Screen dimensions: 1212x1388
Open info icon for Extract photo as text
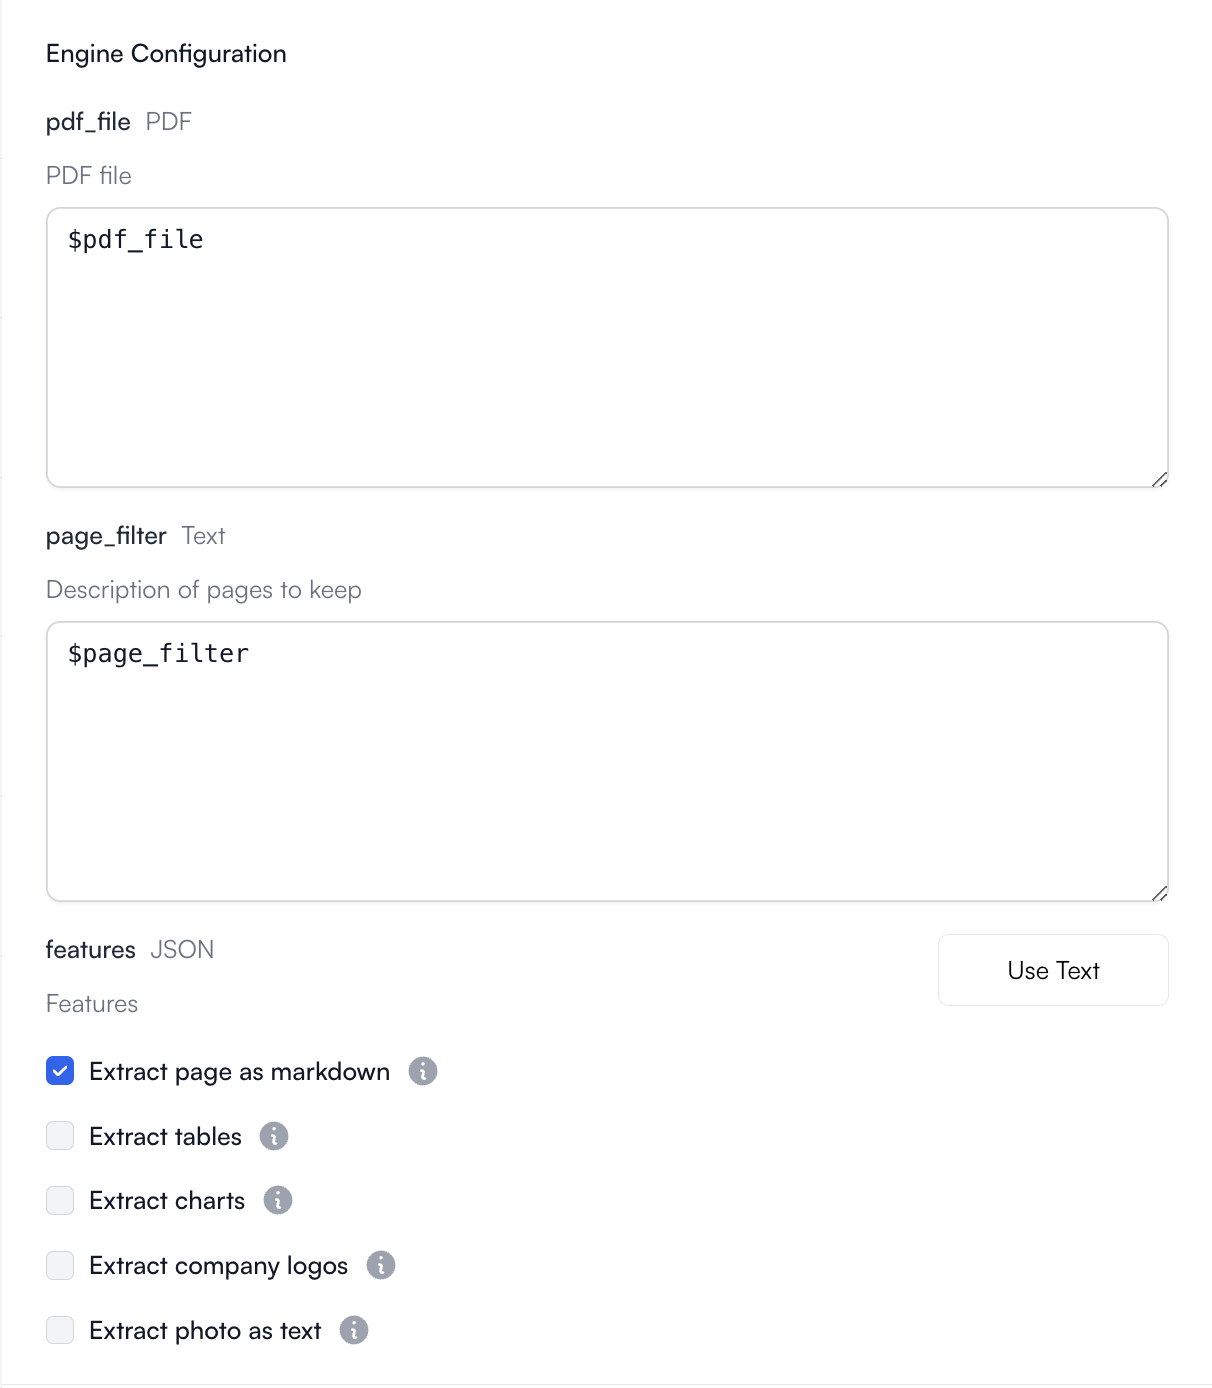tap(354, 1330)
